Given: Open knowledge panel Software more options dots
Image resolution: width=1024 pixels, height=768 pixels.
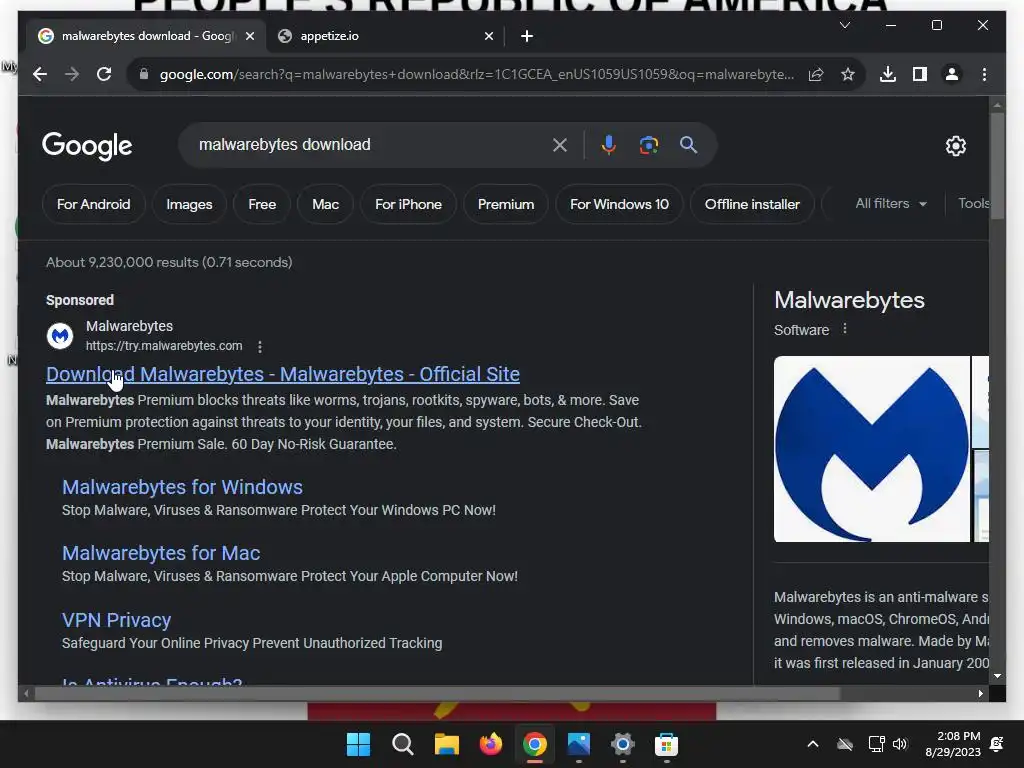Looking at the screenshot, I should (x=844, y=328).
